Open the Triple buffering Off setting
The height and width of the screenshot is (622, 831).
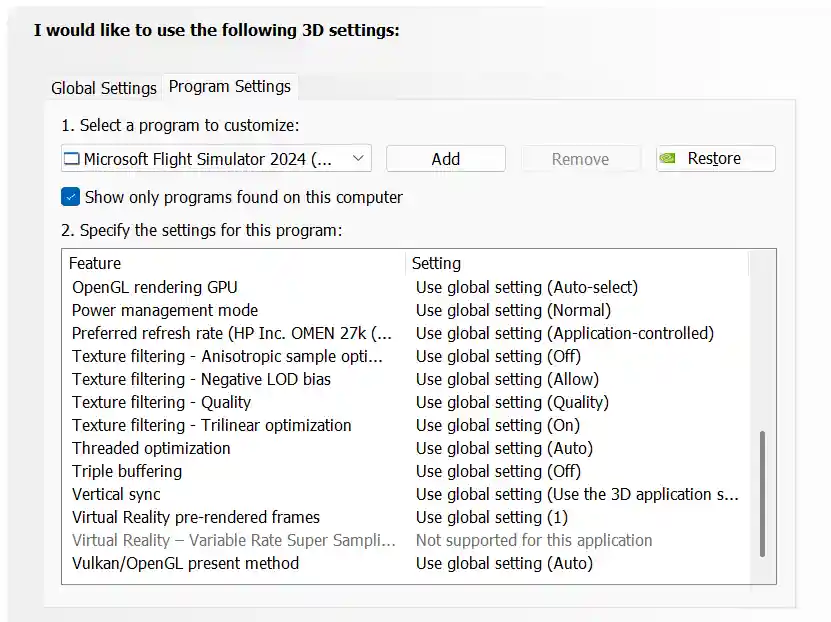(498, 471)
